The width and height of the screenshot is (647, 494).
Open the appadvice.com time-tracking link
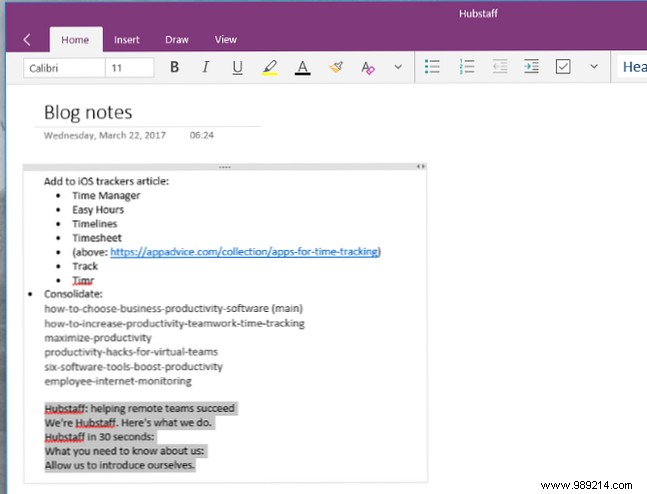click(x=244, y=252)
